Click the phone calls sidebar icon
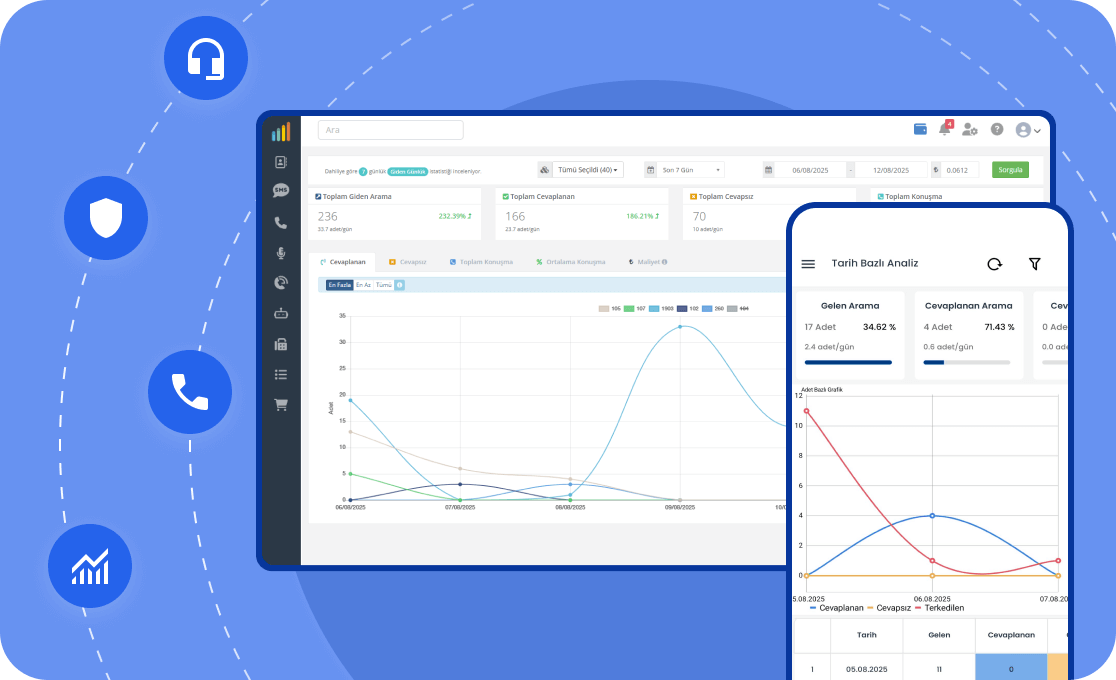Screen dimensions: 1116x680 281,223
